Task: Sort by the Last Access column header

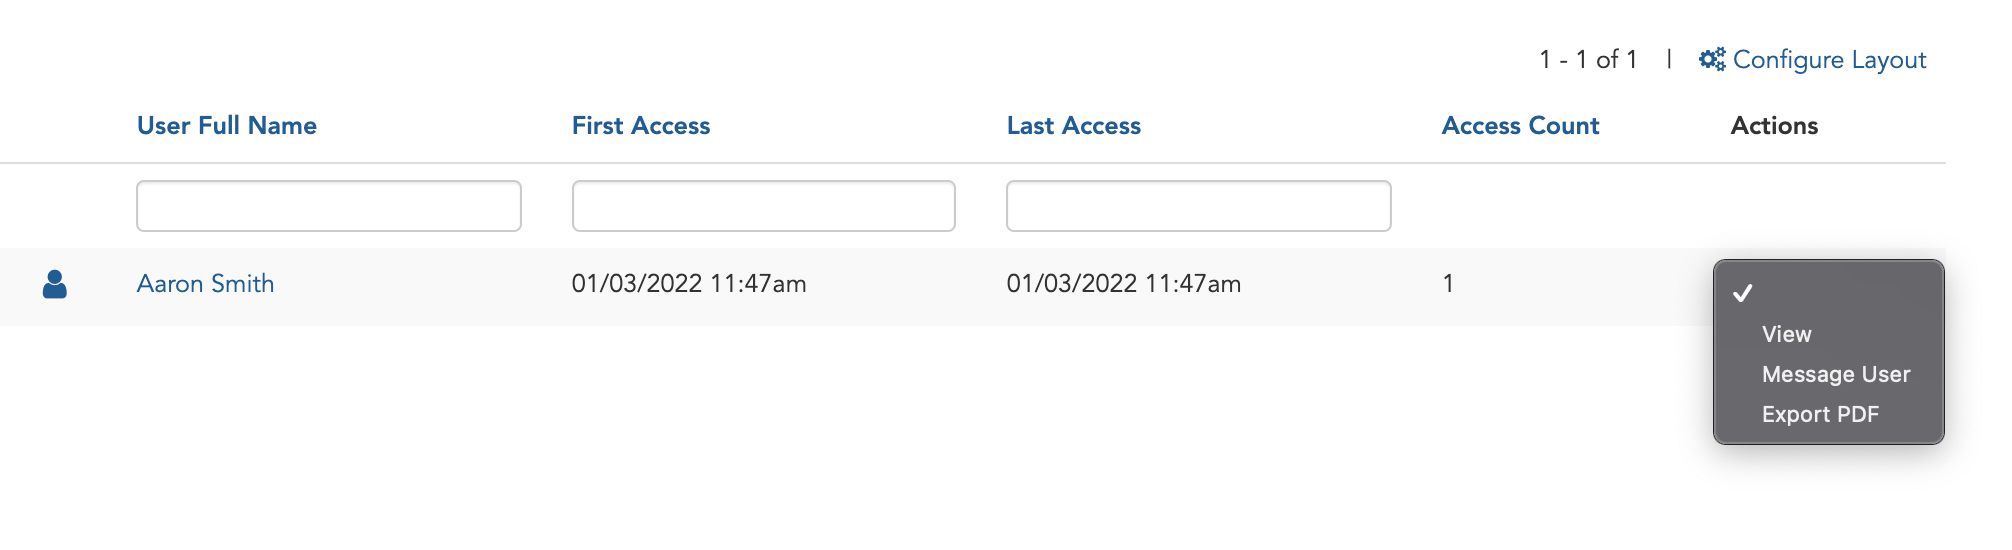Action: coord(1074,126)
